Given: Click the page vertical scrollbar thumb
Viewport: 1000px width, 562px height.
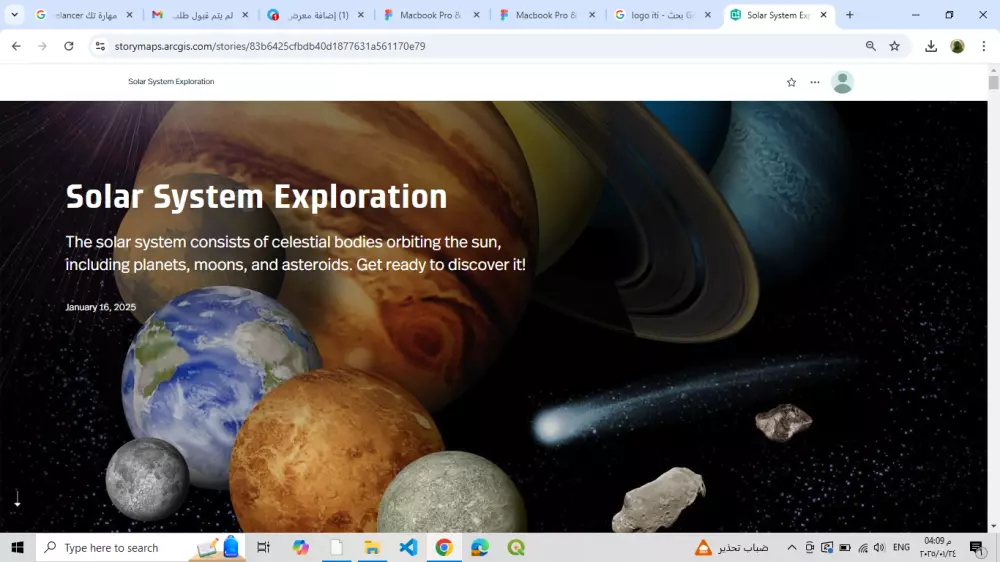Looking at the screenshot, I should (x=994, y=82).
